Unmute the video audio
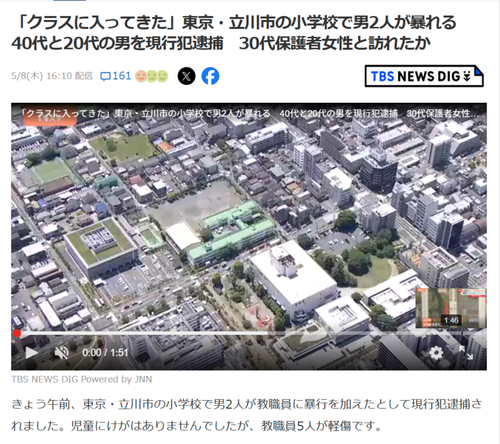Image resolution: width=500 pixels, height=444 pixels. pyautogui.click(x=62, y=352)
